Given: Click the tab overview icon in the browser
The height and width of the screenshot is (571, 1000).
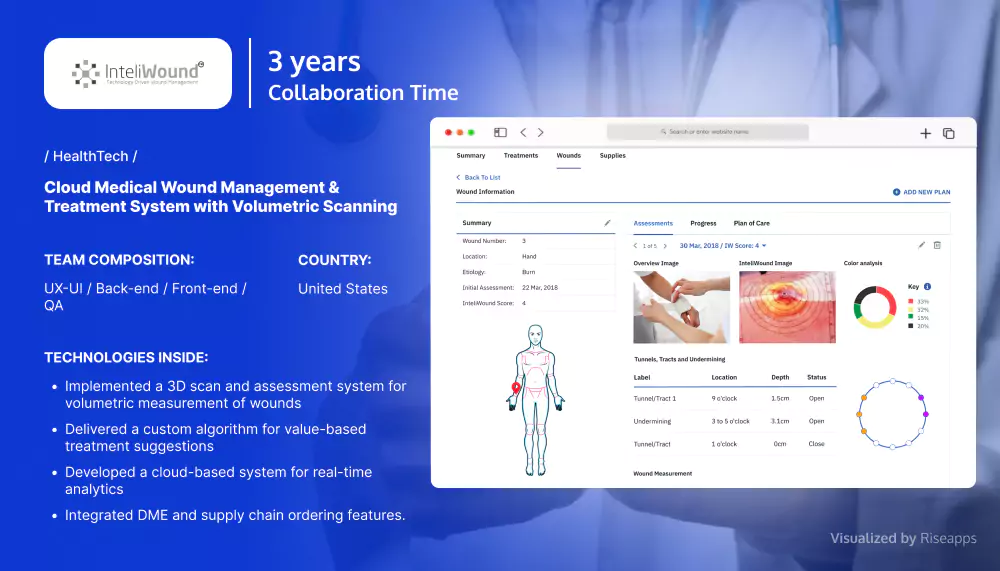Looking at the screenshot, I should coord(949,133).
